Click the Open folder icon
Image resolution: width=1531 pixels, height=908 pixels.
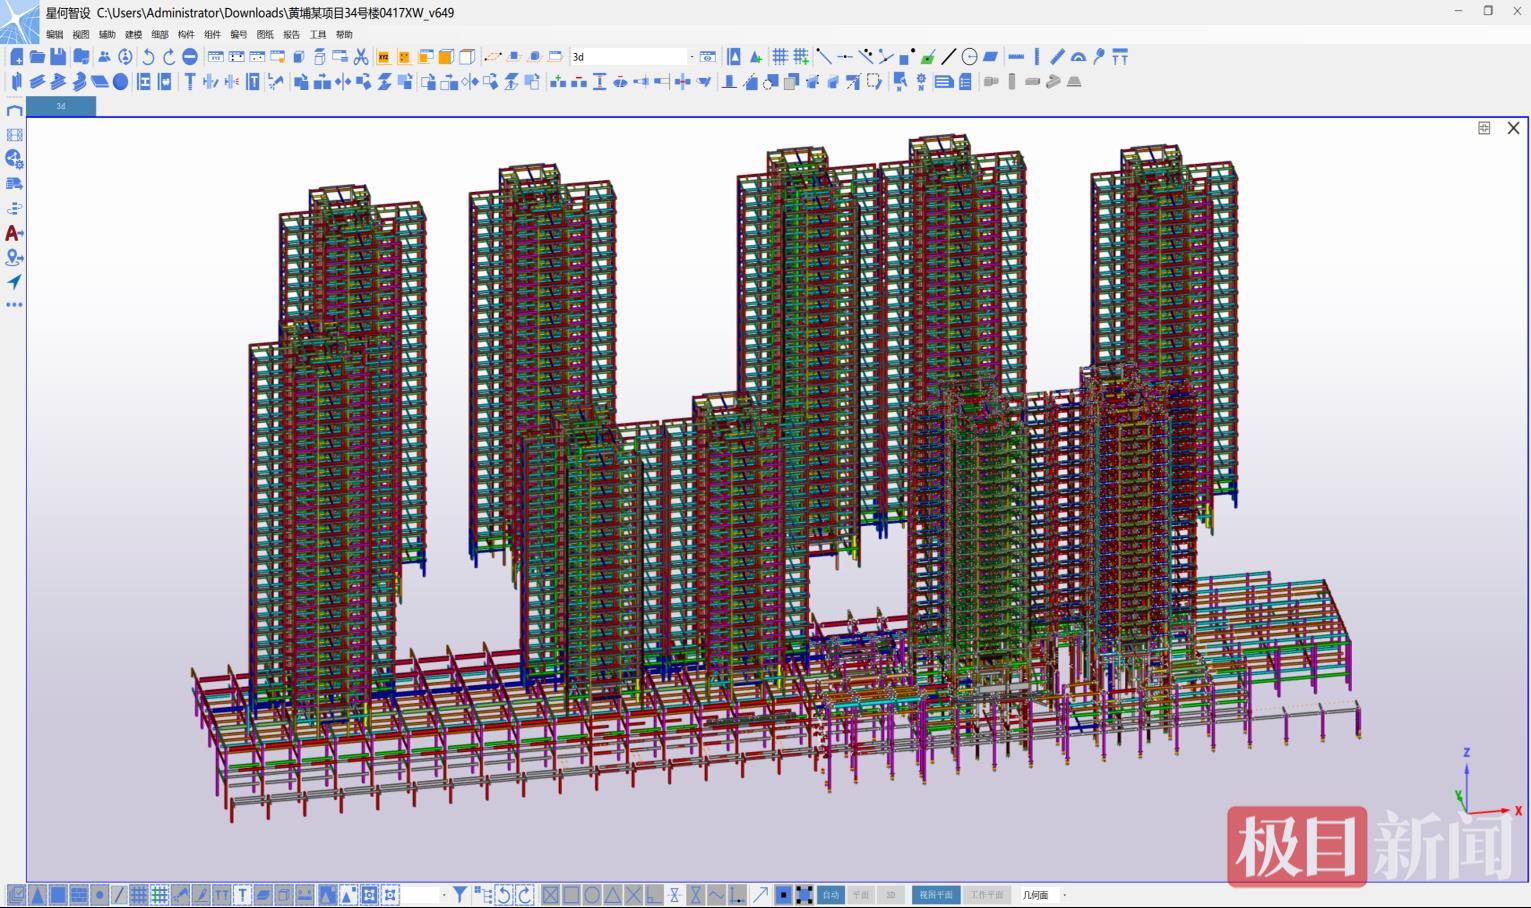[x=37, y=57]
